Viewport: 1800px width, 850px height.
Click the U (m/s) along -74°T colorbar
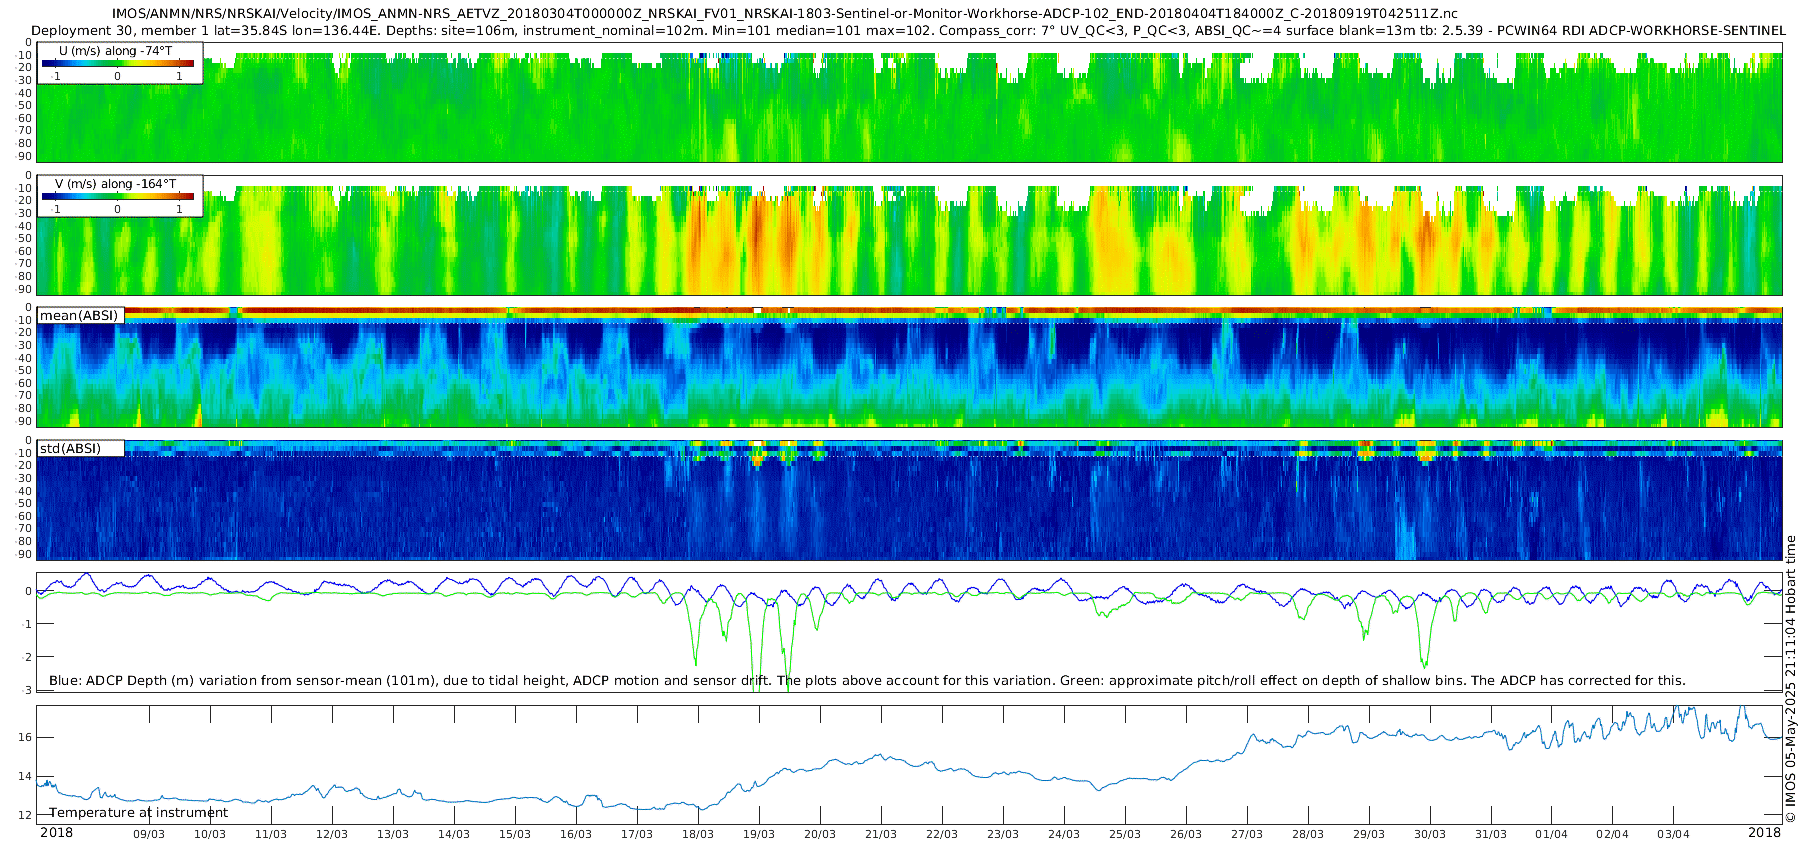point(118,64)
